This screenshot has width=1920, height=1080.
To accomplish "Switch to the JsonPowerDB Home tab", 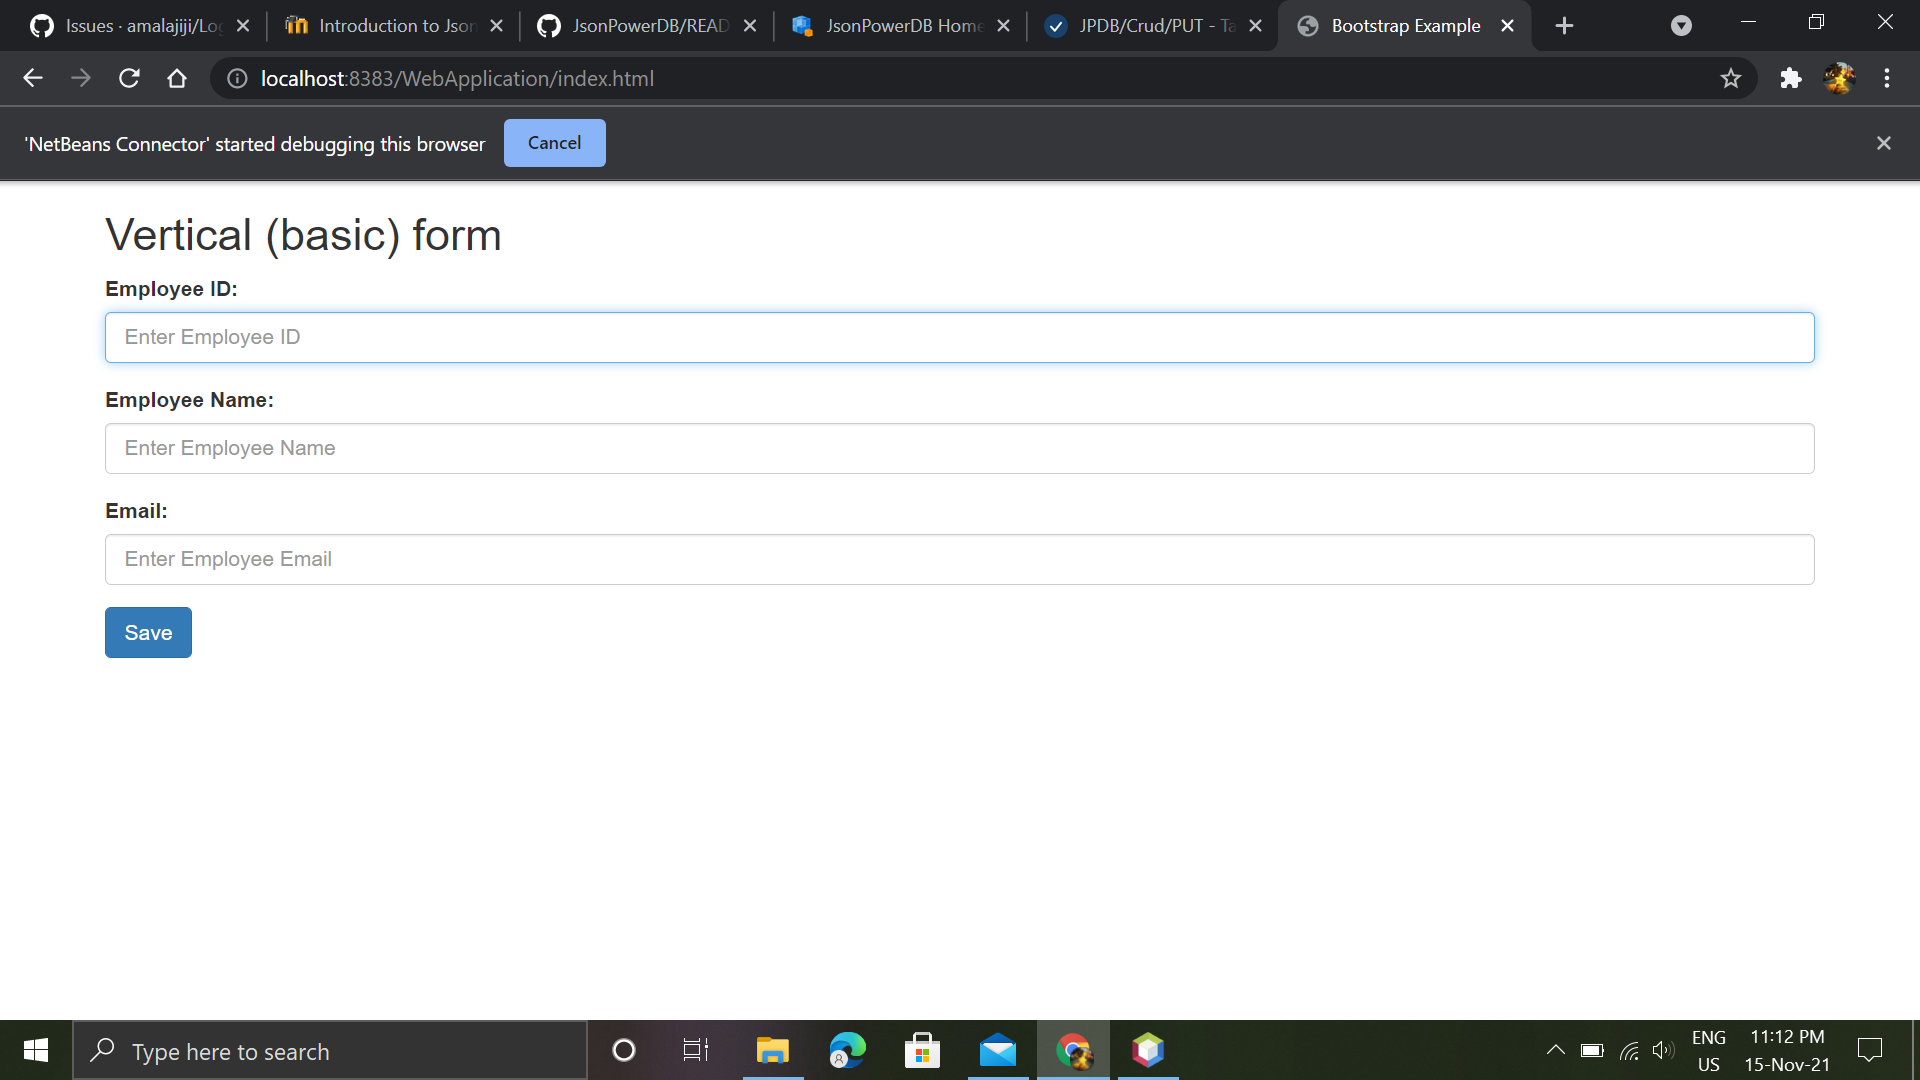I will coord(898,25).
